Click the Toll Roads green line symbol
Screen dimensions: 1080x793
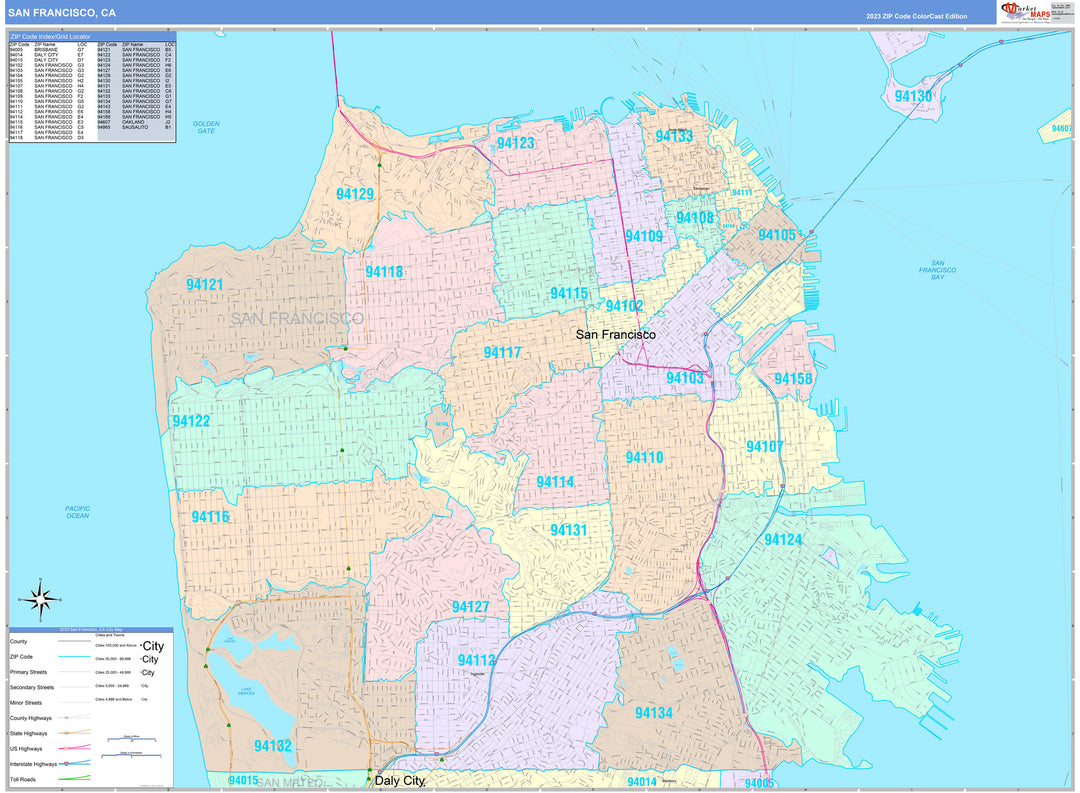(77, 776)
